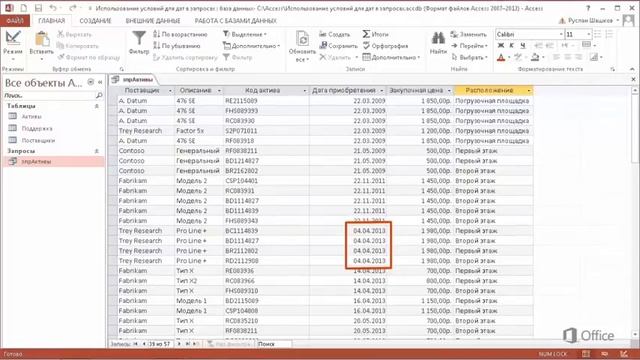The width and height of the screenshot is (640, 360).
Task: Go to next record in navigator
Action: (179, 344)
